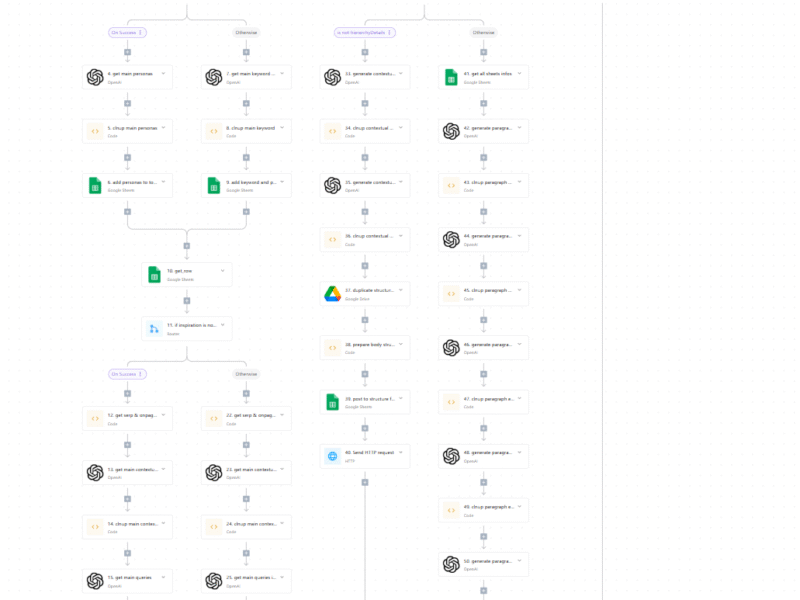800x600 pixels.
Task: Click the Google Sheets icon on step 10
Action: coord(154,275)
